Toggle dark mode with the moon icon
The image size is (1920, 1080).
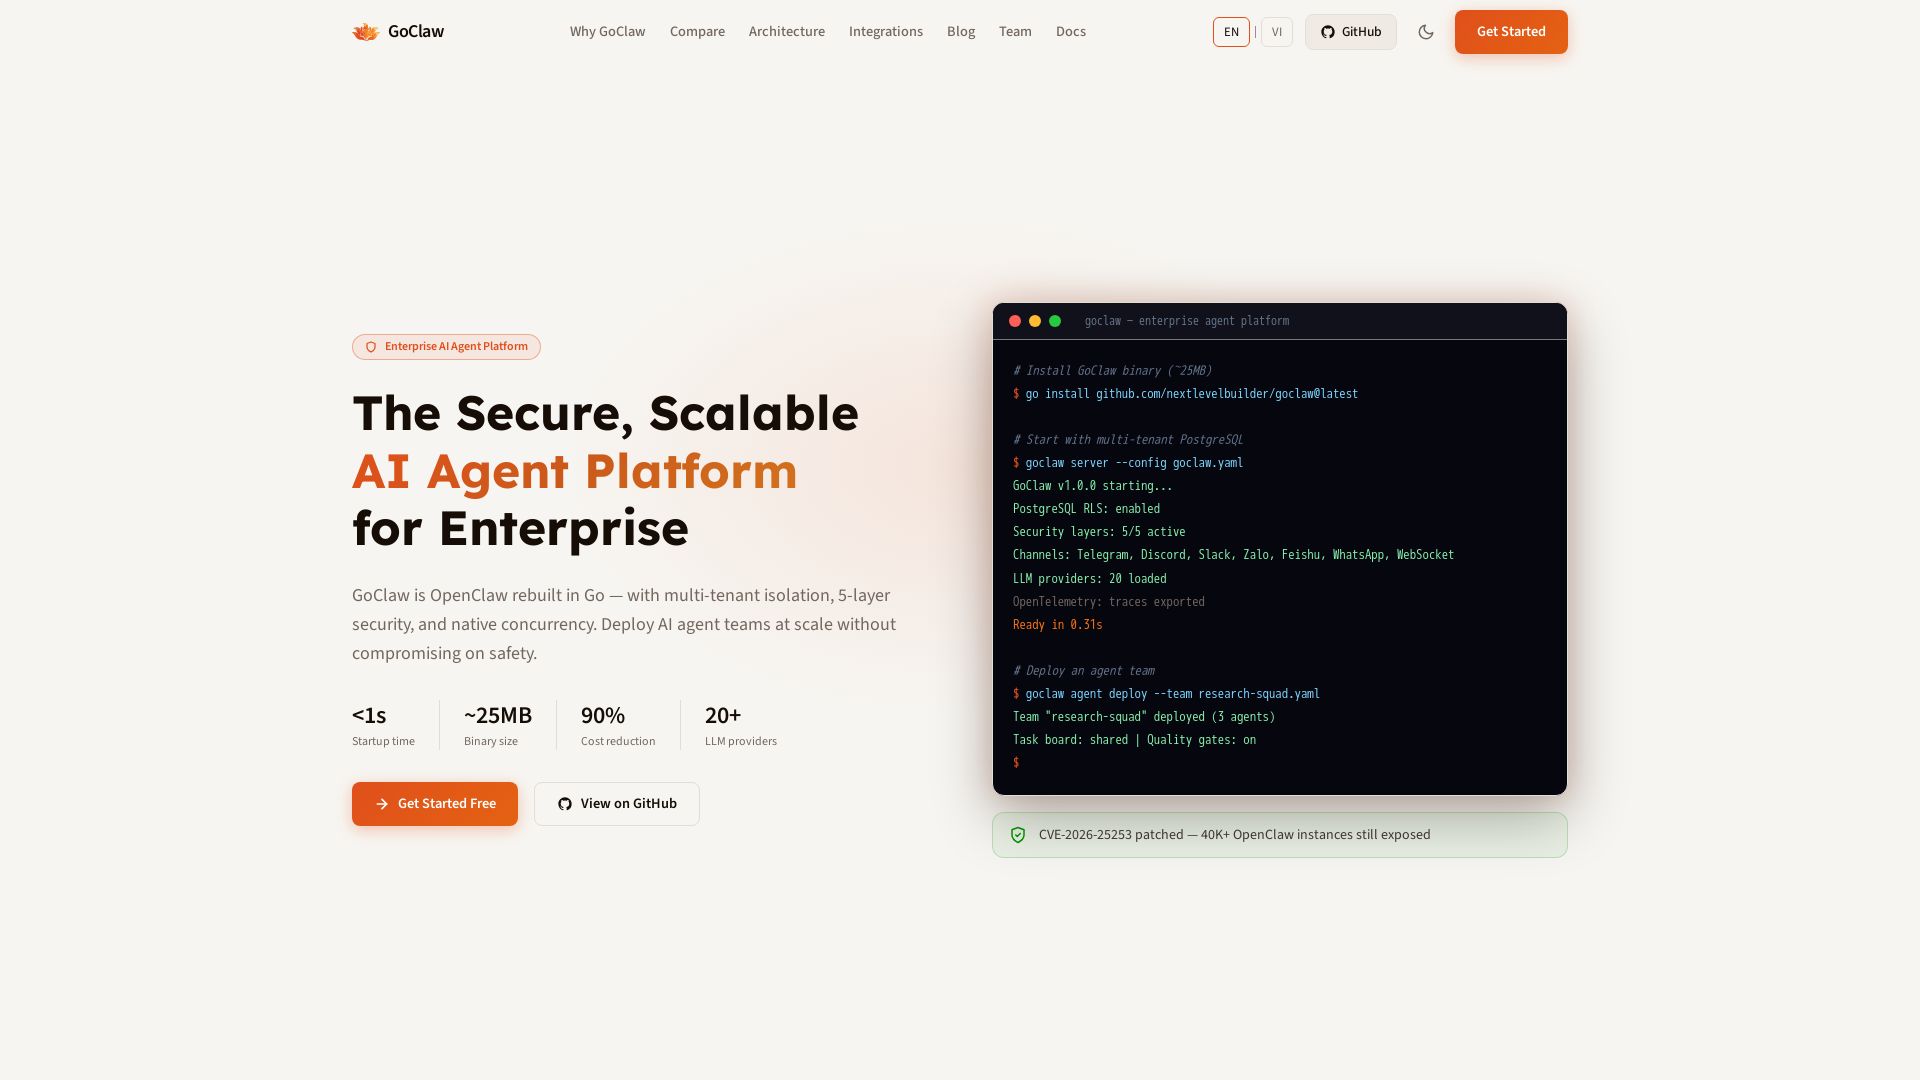(x=1426, y=32)
